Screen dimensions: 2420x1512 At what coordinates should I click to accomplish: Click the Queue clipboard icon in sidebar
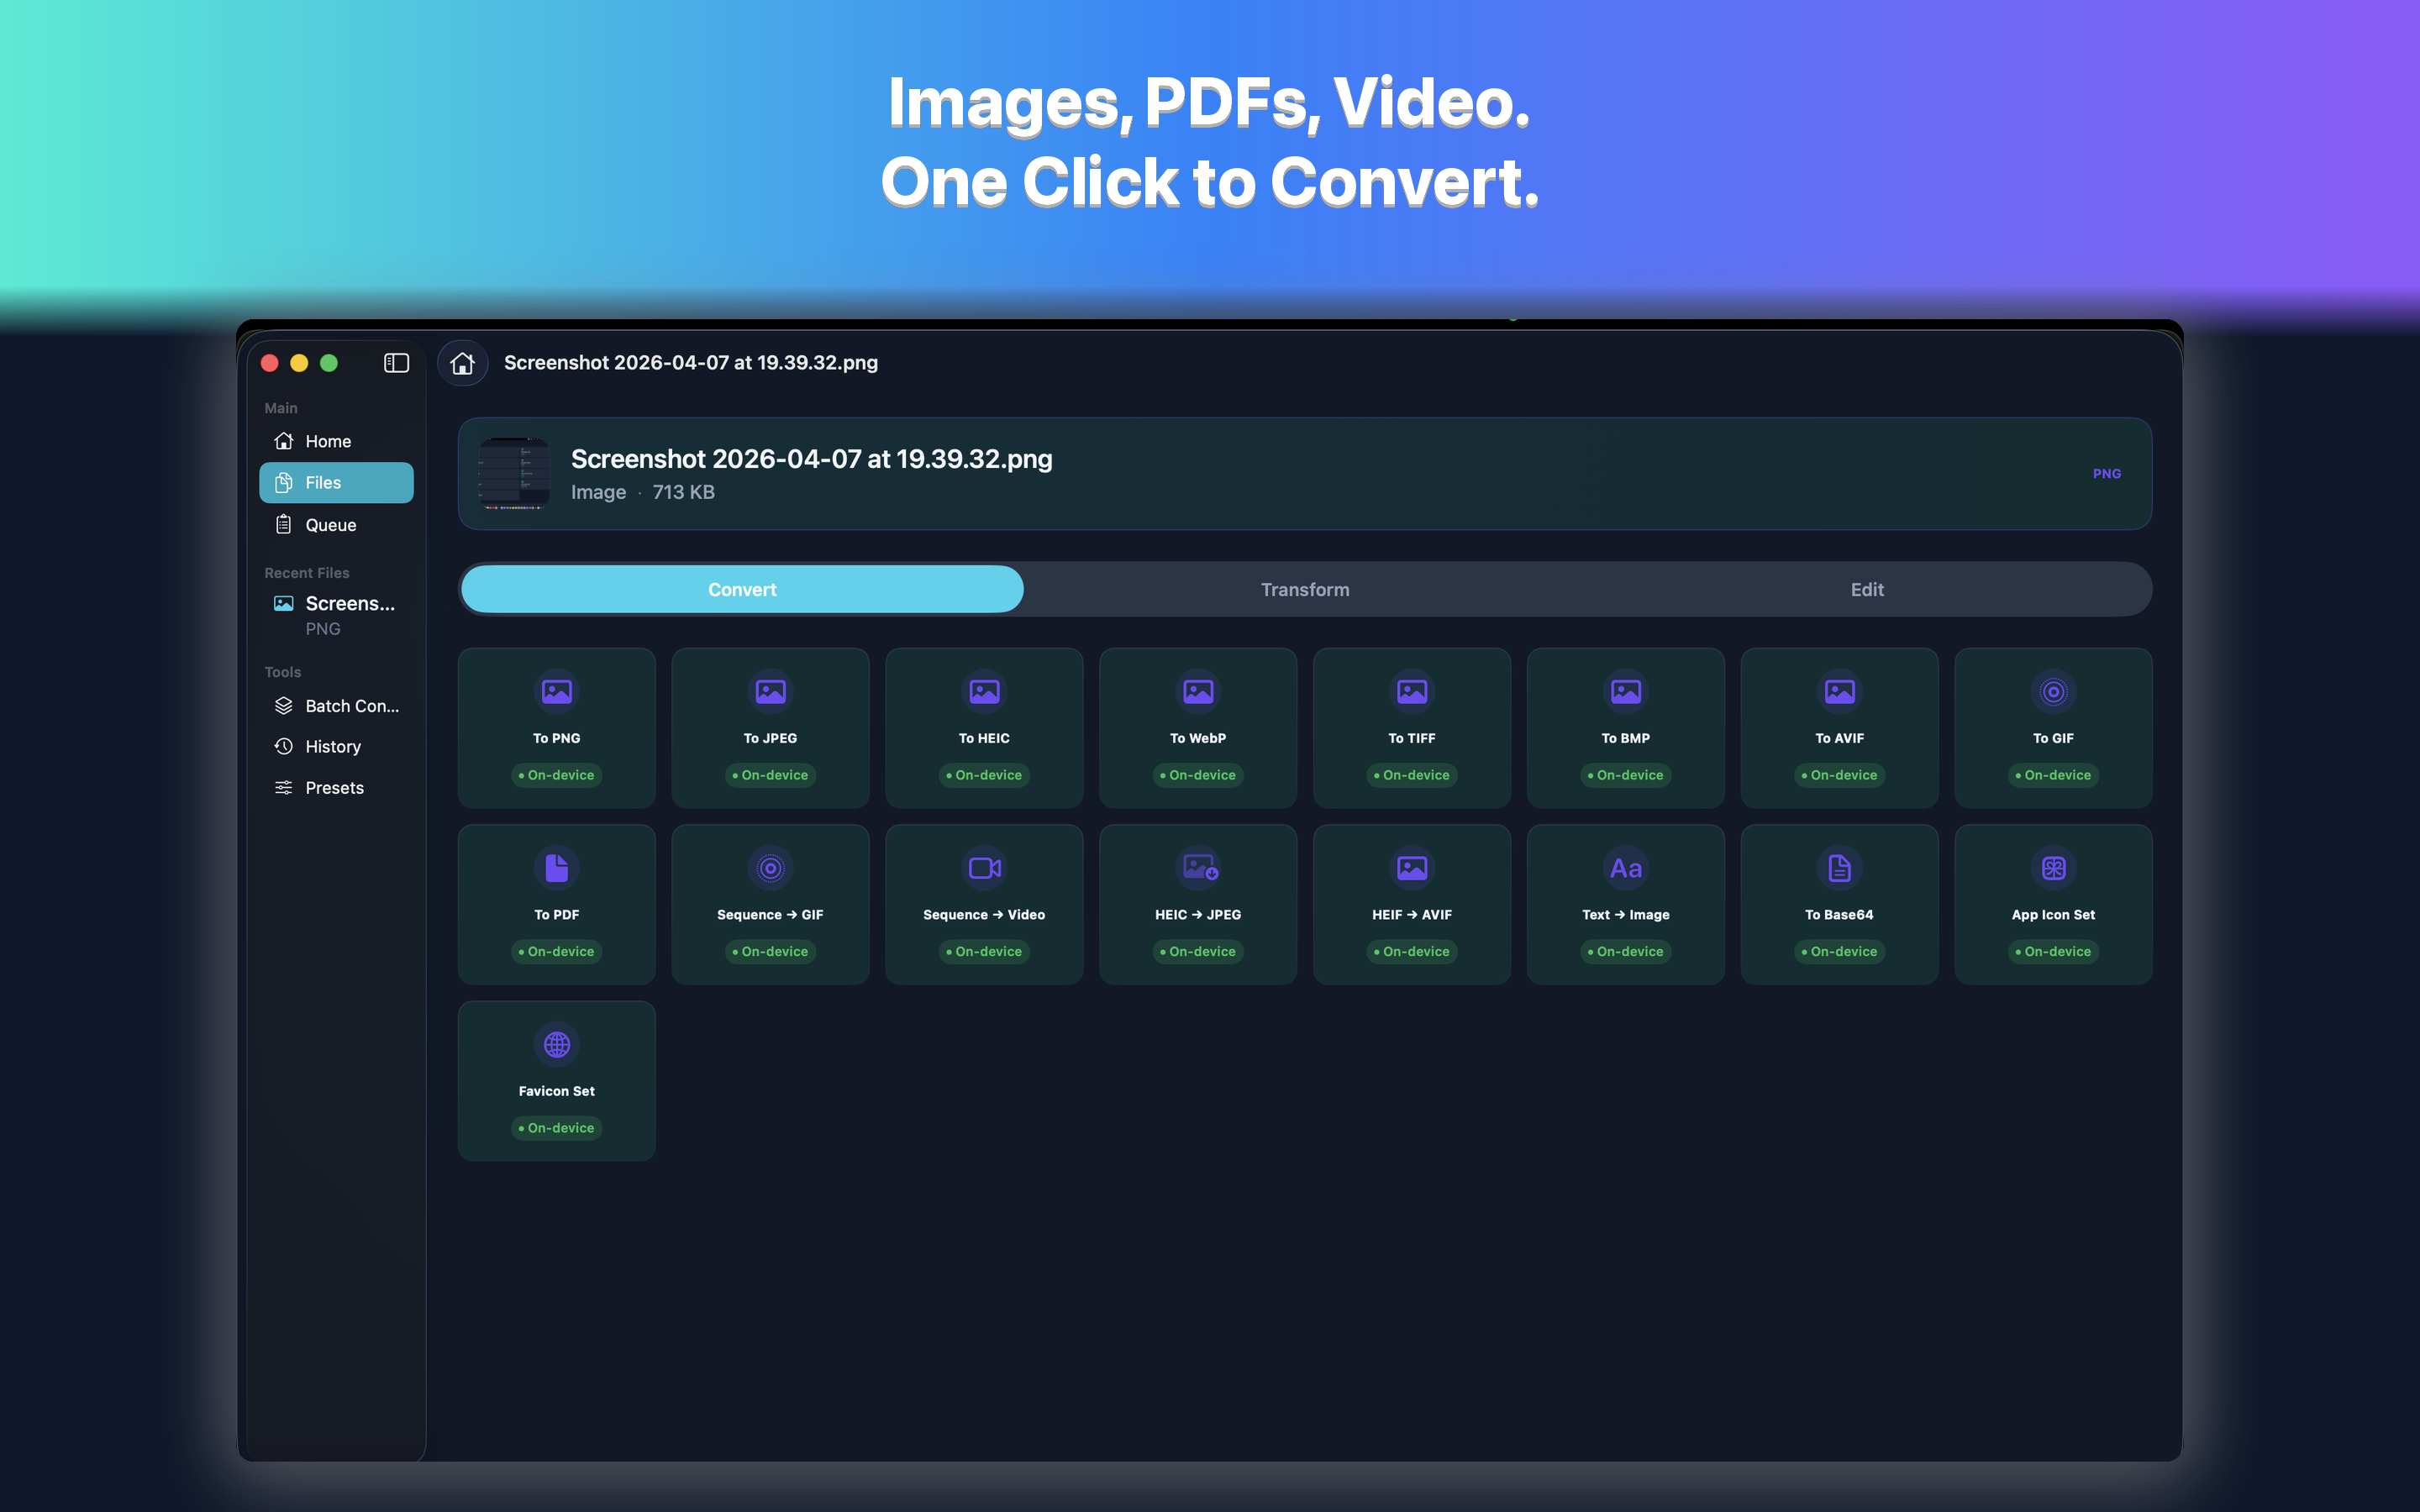pos(284,524)
